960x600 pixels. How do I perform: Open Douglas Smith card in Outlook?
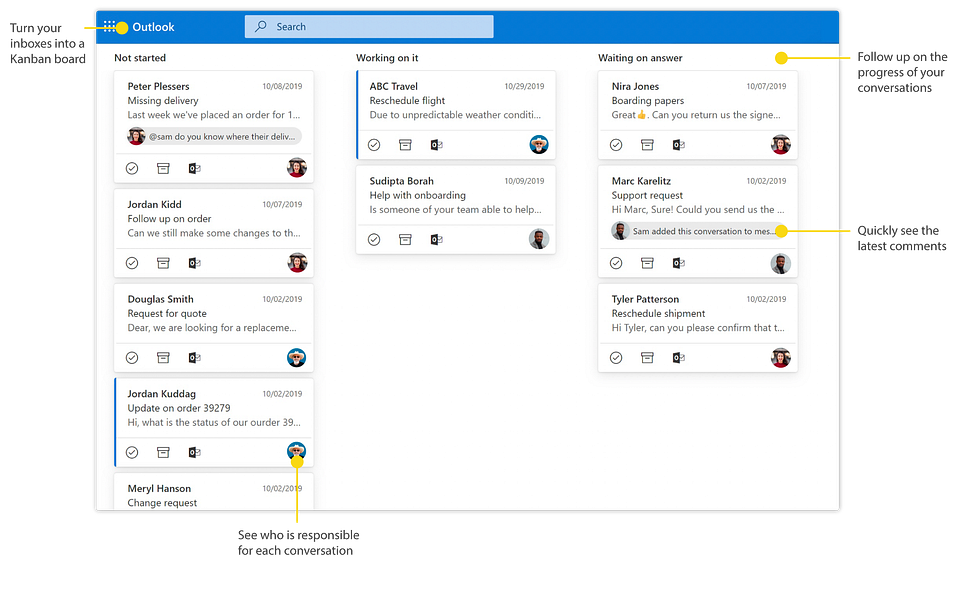coord(194,358)
